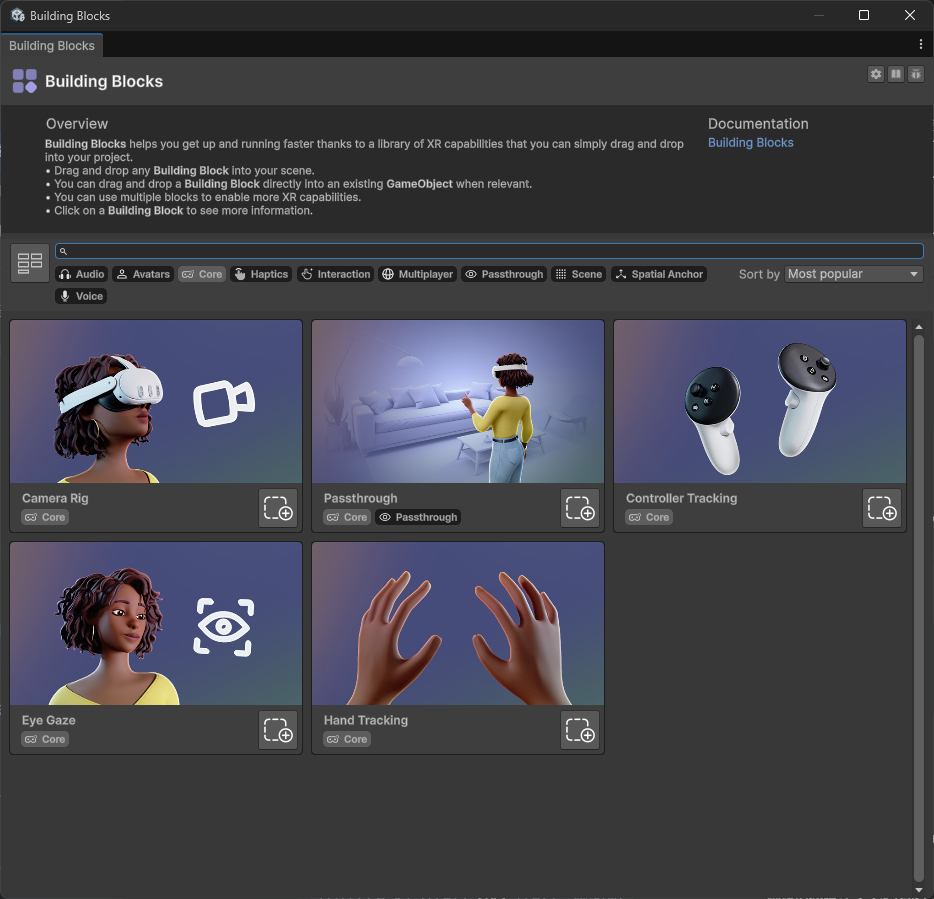Click the scrollbar up arrow
934x899 pixels.
919,327
